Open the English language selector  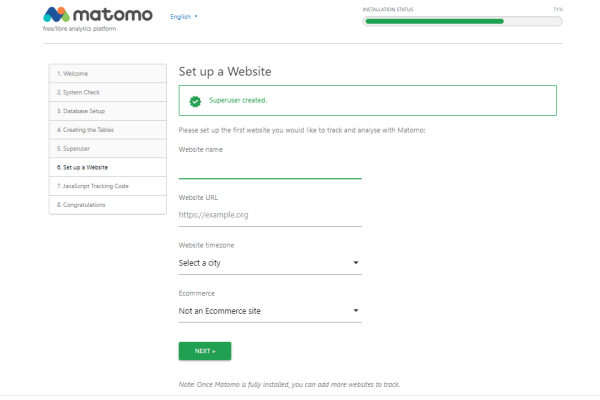(184, 17)
